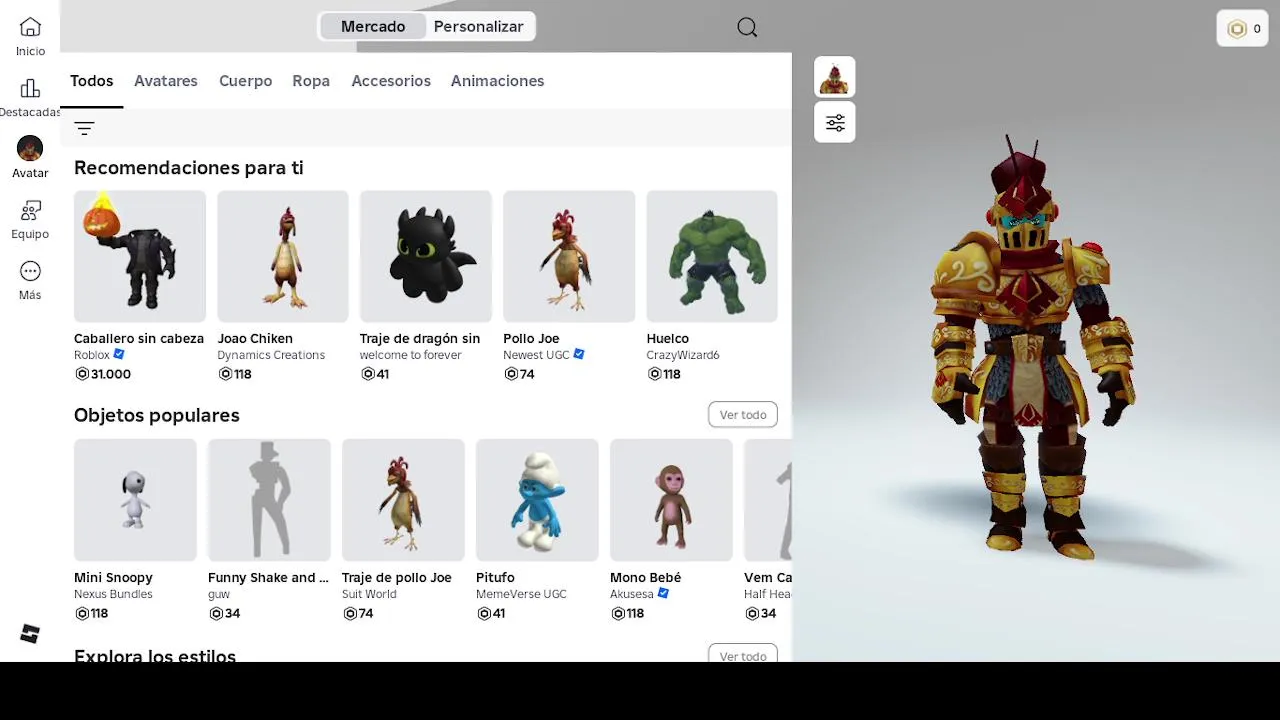
Task: Open Mini Snoopy item thumbnail
Action: tap(135, 500)
